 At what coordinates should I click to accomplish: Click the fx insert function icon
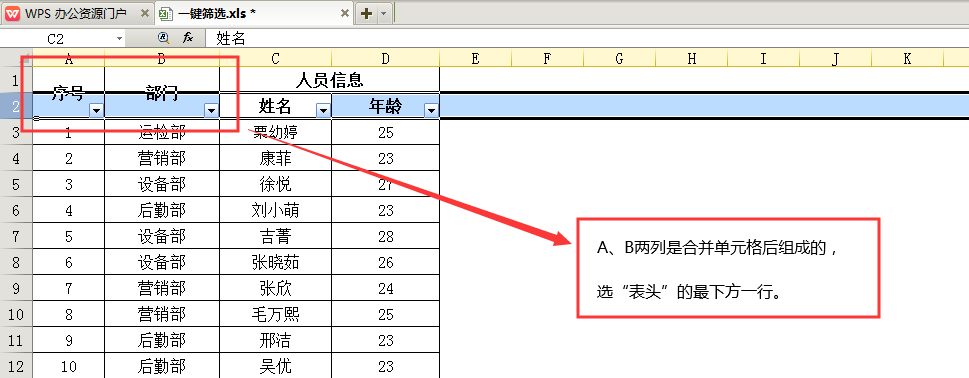[x=188, y=38]
